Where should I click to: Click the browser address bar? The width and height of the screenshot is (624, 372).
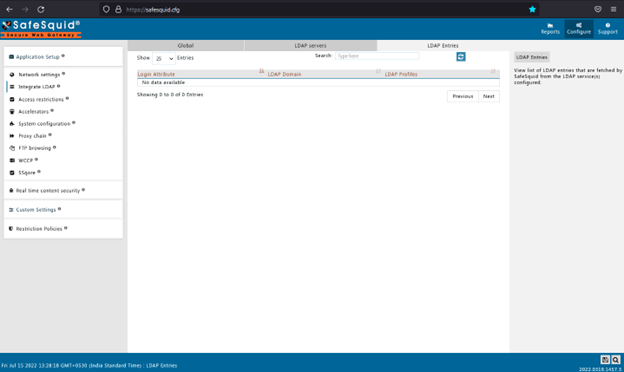pyautogui.click(x=318, y=9)
